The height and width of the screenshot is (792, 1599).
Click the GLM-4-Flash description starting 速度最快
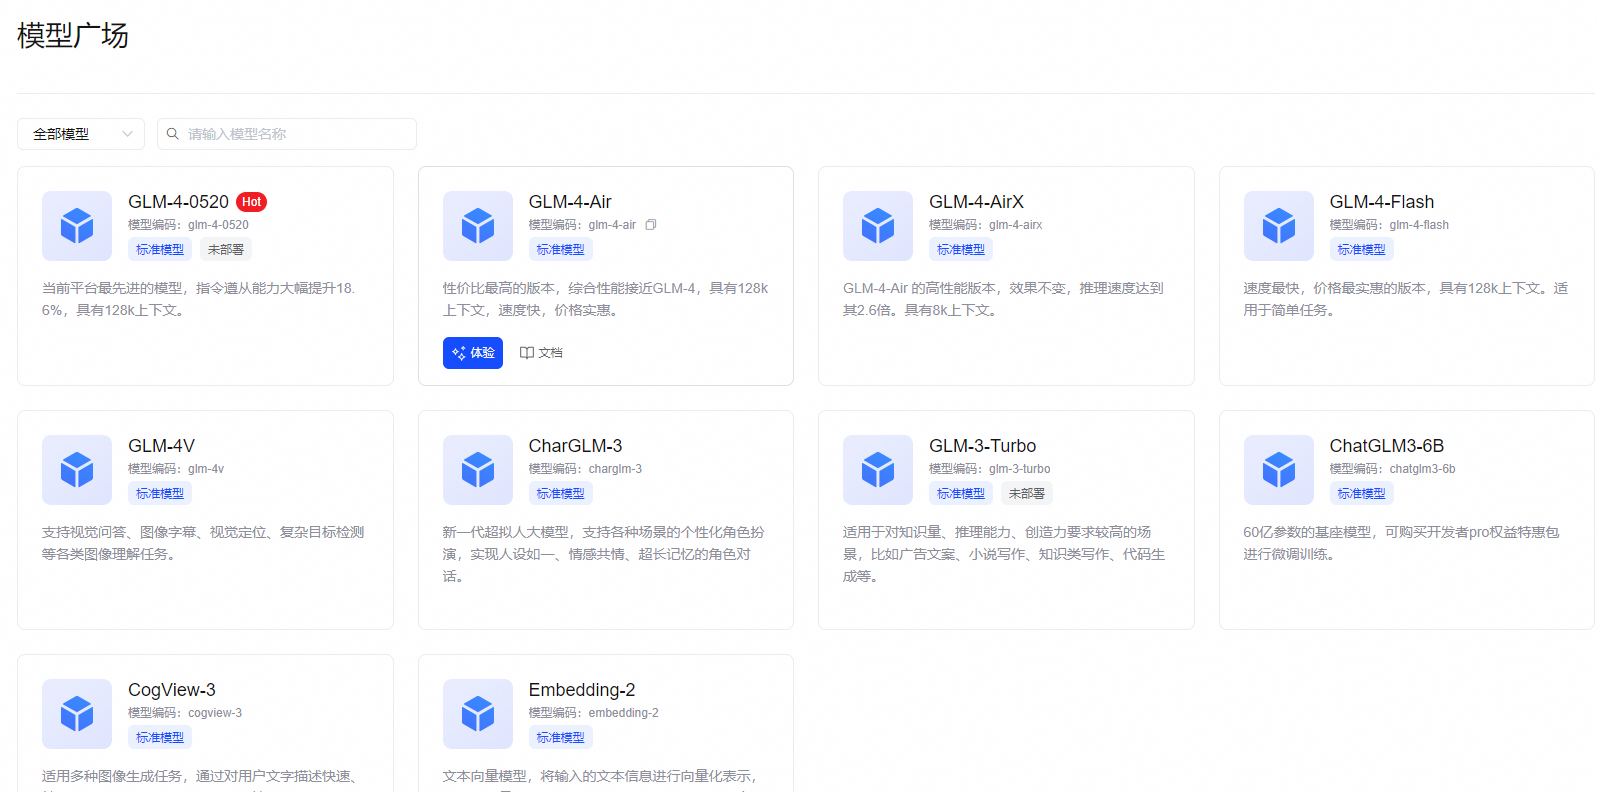click(1405, 299)
